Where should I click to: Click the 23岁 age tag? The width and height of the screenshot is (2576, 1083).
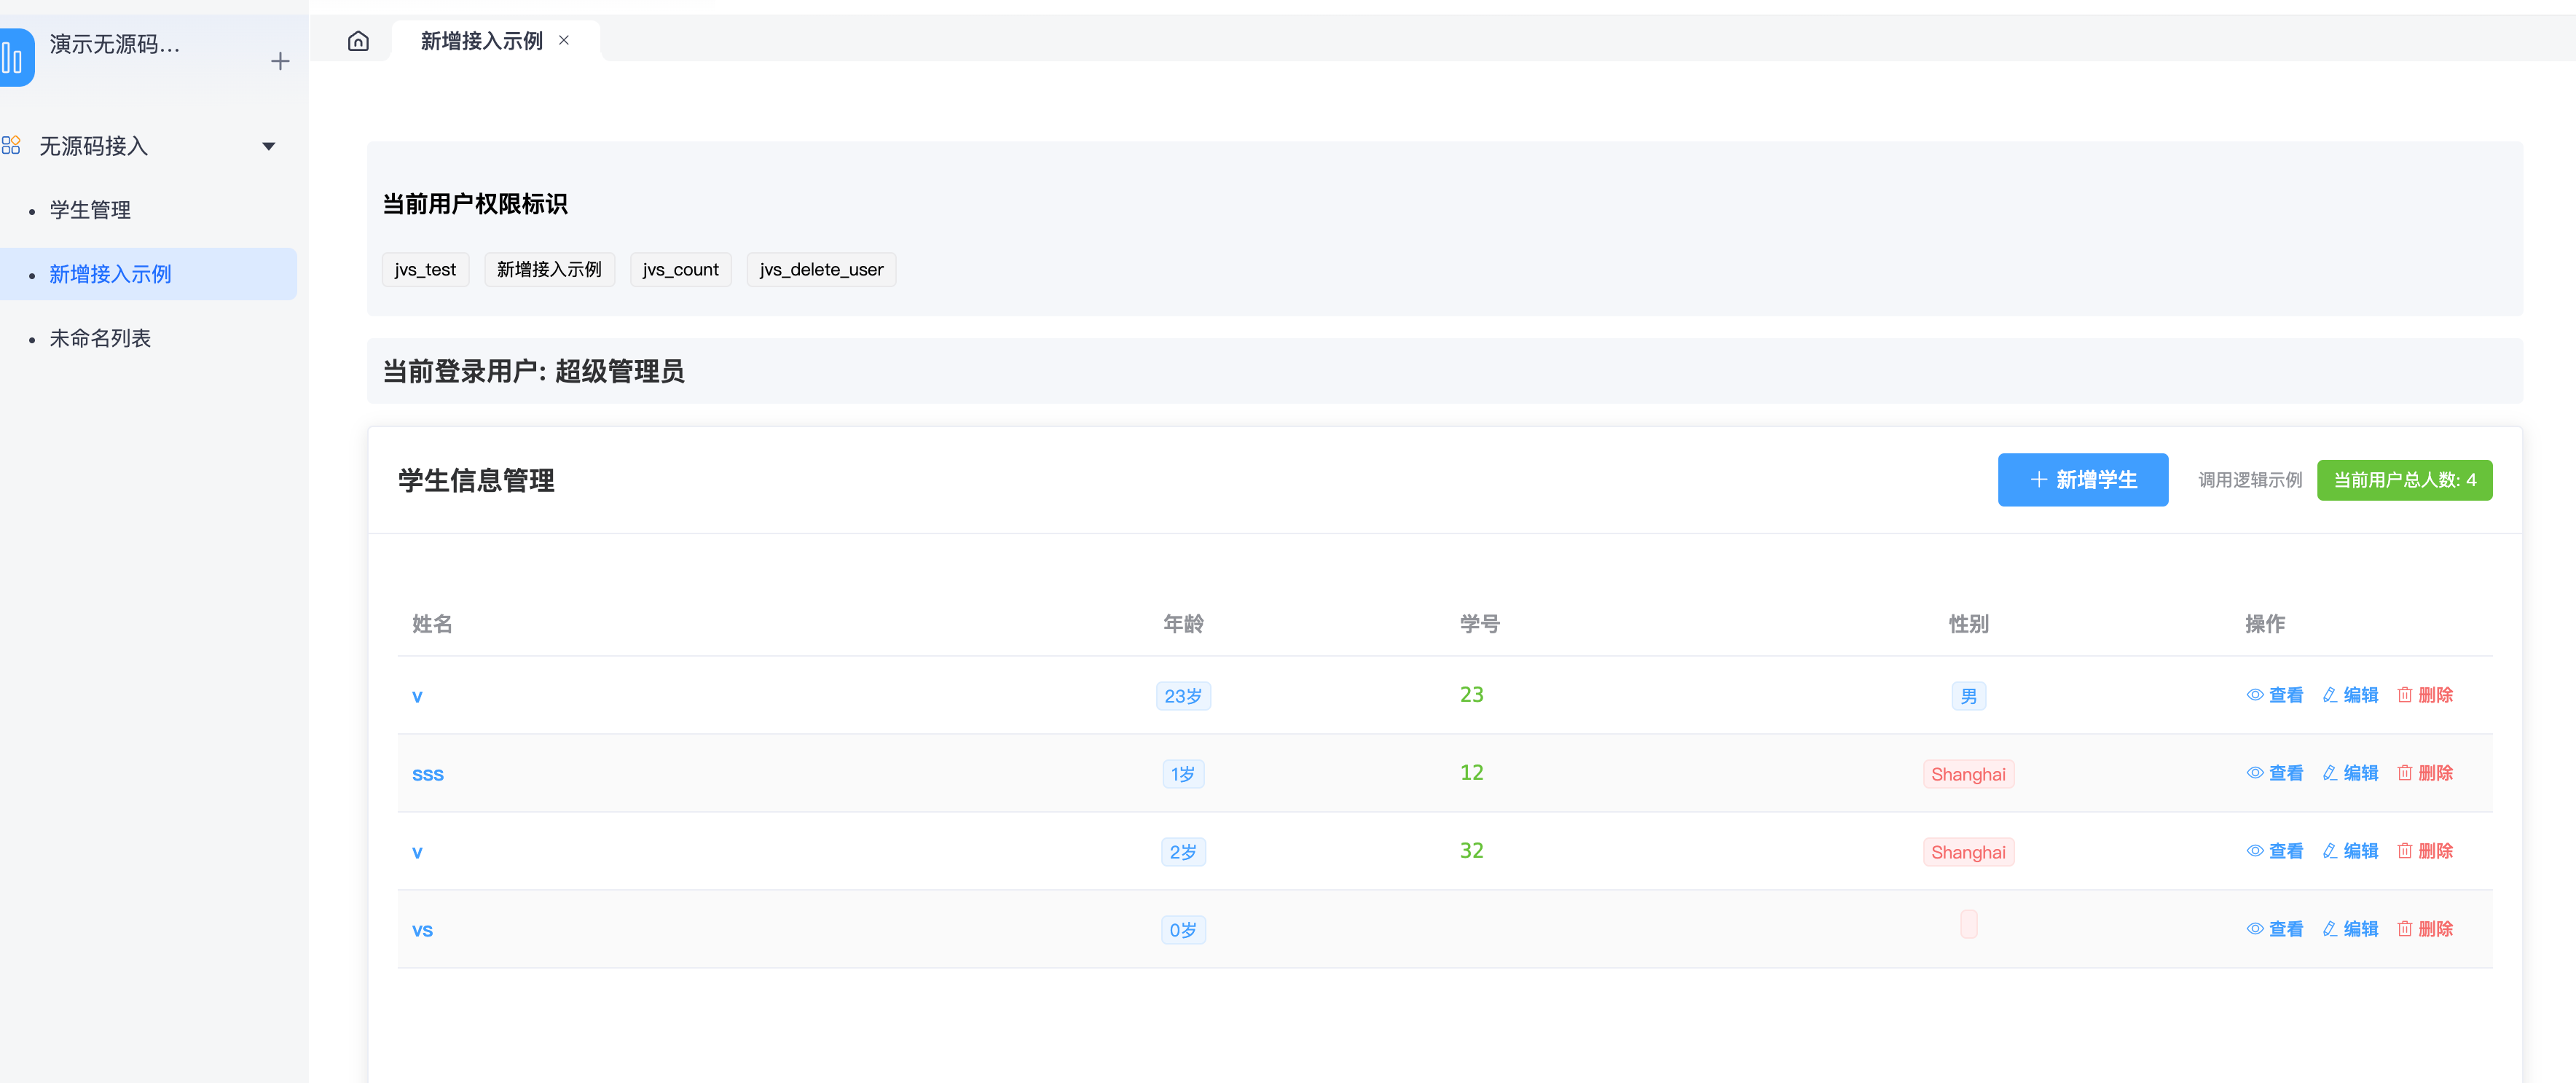click(x=1182, y=696)
